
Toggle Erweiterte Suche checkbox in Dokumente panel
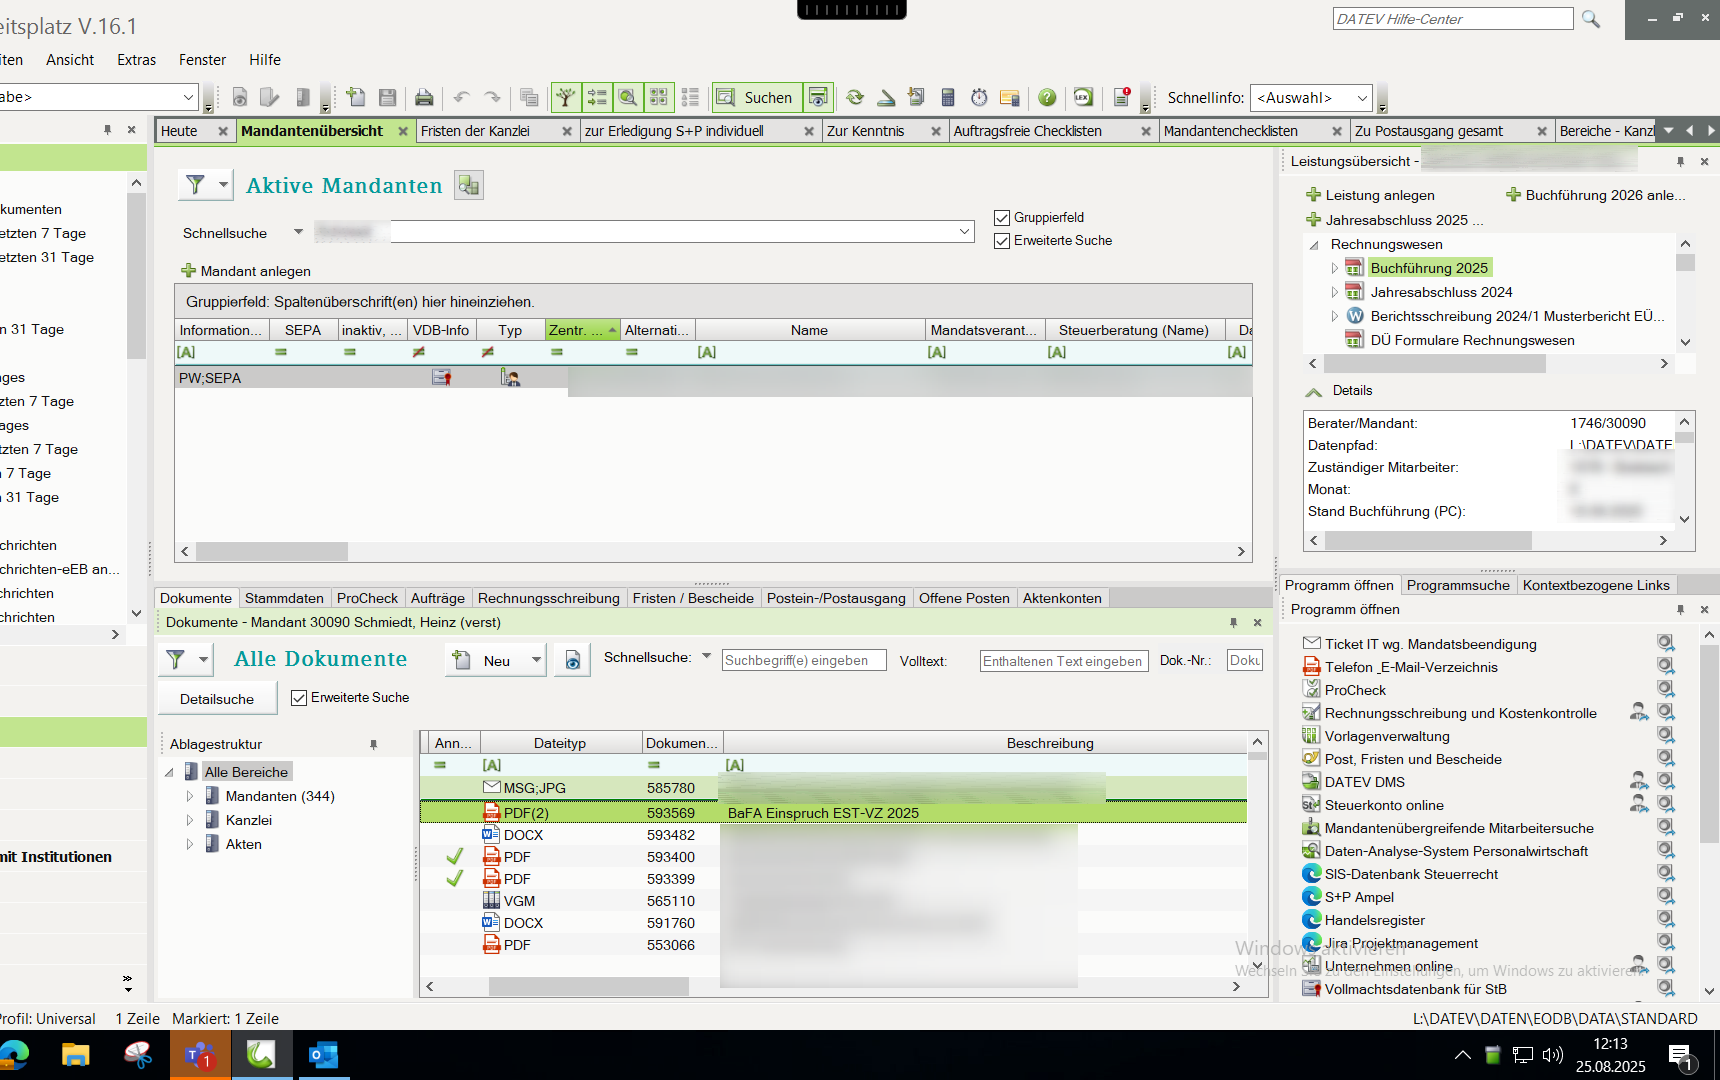click(299, 698)
